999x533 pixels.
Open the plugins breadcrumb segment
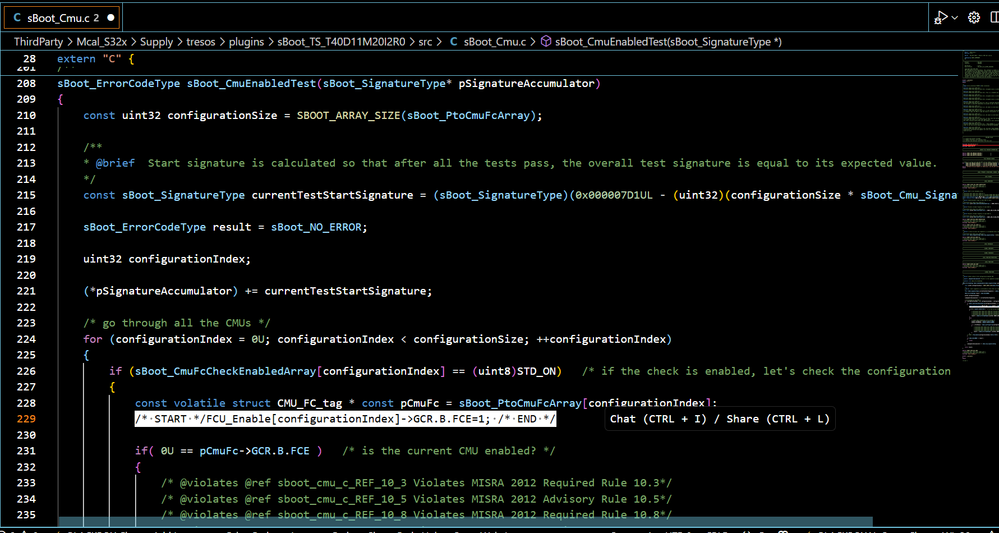click(248, 42)
